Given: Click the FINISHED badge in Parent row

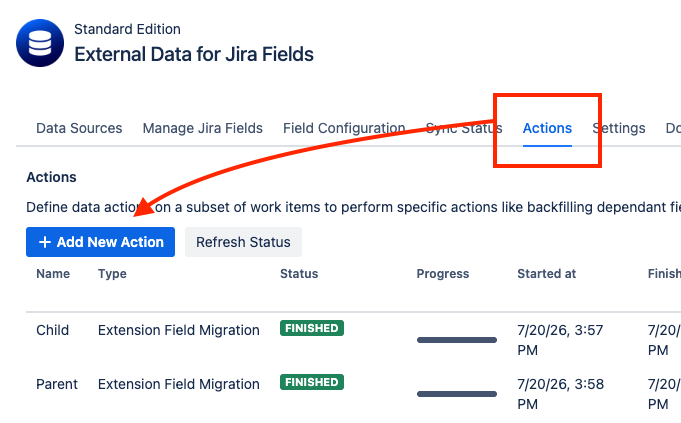Looking at the screenshot, I should (312, 382).
